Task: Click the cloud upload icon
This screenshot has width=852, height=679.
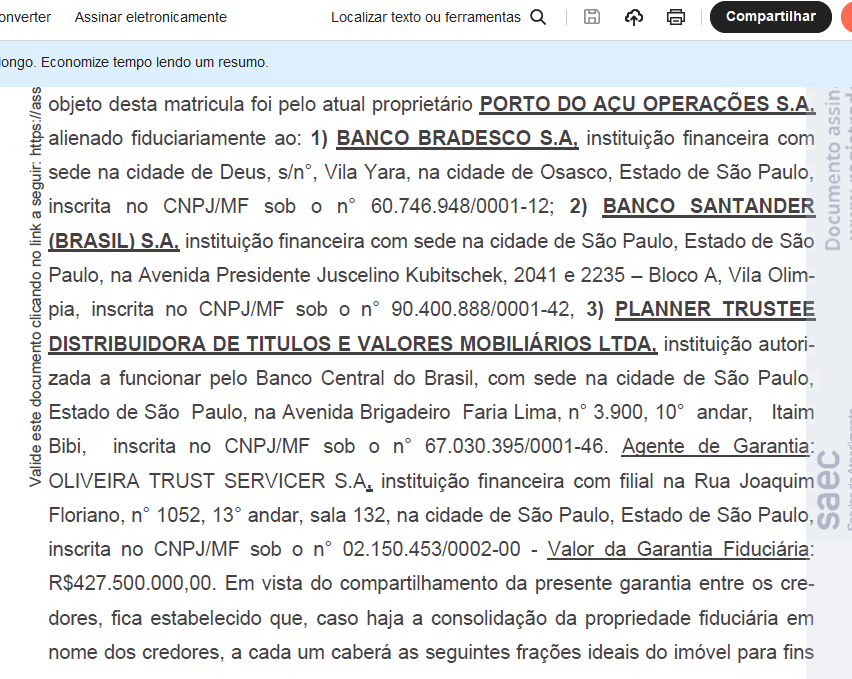Action: (x=634, y=17)
